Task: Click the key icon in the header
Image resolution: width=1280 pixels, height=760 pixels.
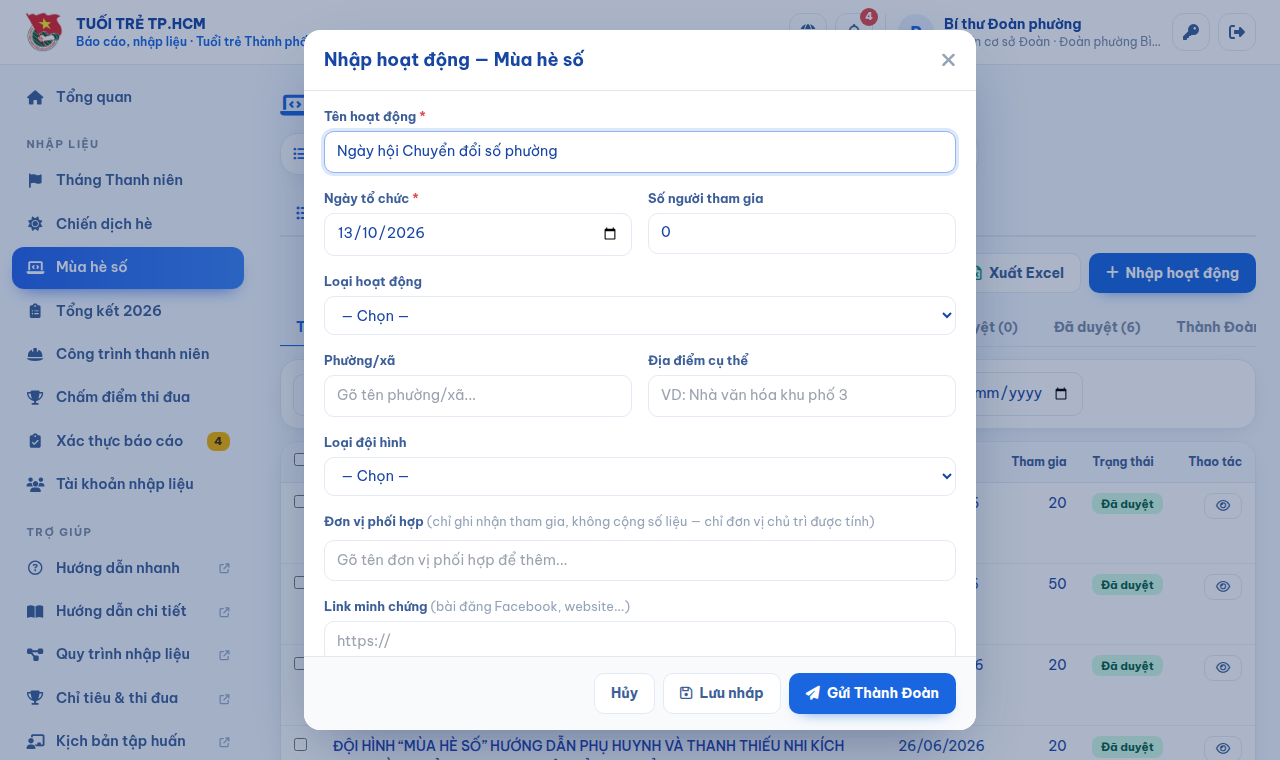Action: click(1191, 32)
